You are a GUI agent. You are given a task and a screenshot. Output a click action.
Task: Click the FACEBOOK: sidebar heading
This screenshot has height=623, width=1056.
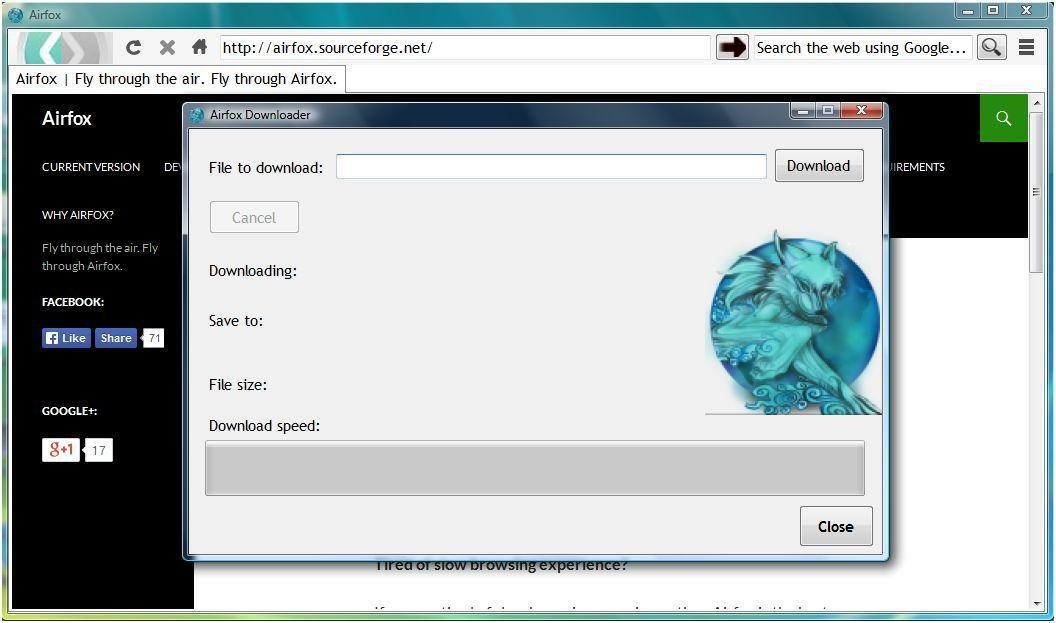click(x=73, y=302)
